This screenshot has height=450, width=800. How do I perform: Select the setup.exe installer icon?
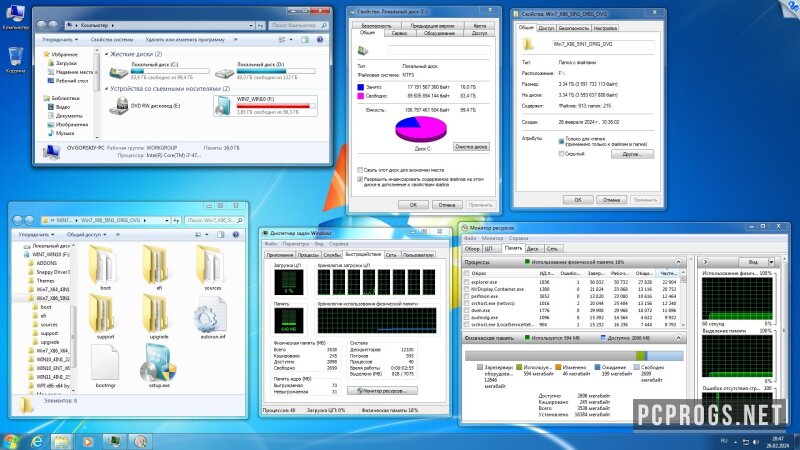[x=159, y=364]
